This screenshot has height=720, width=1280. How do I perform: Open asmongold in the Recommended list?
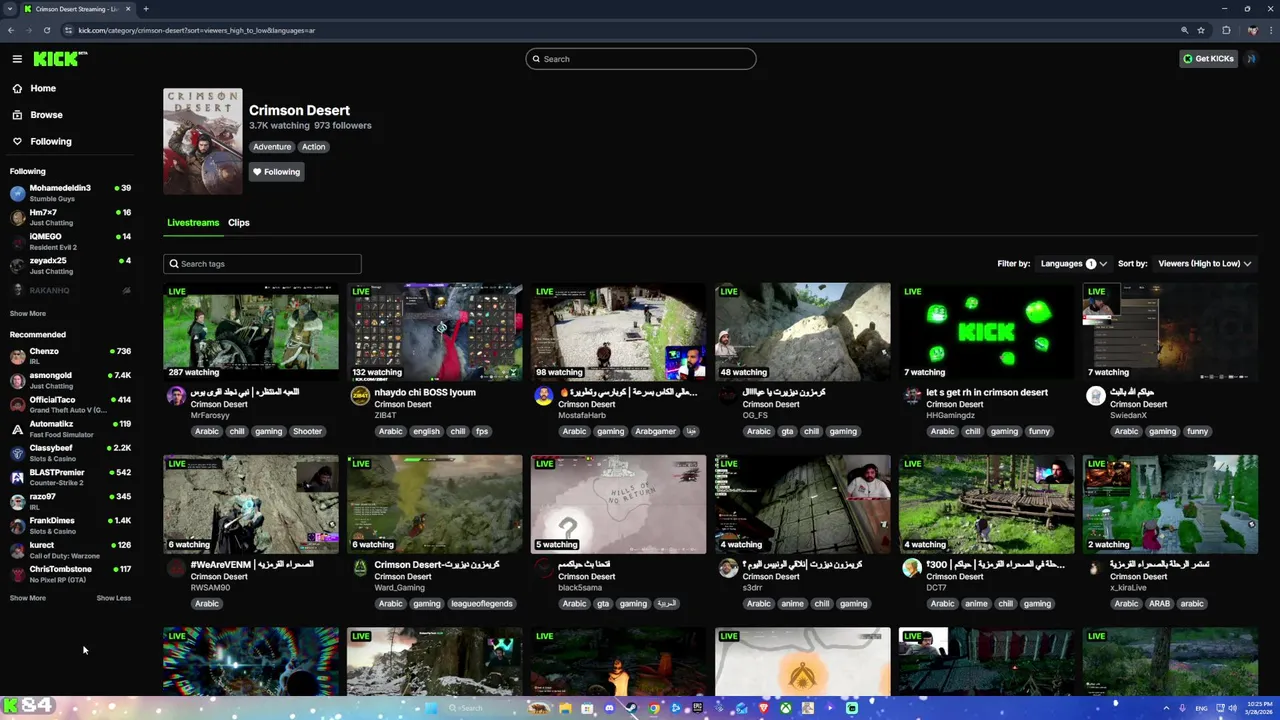70,380
